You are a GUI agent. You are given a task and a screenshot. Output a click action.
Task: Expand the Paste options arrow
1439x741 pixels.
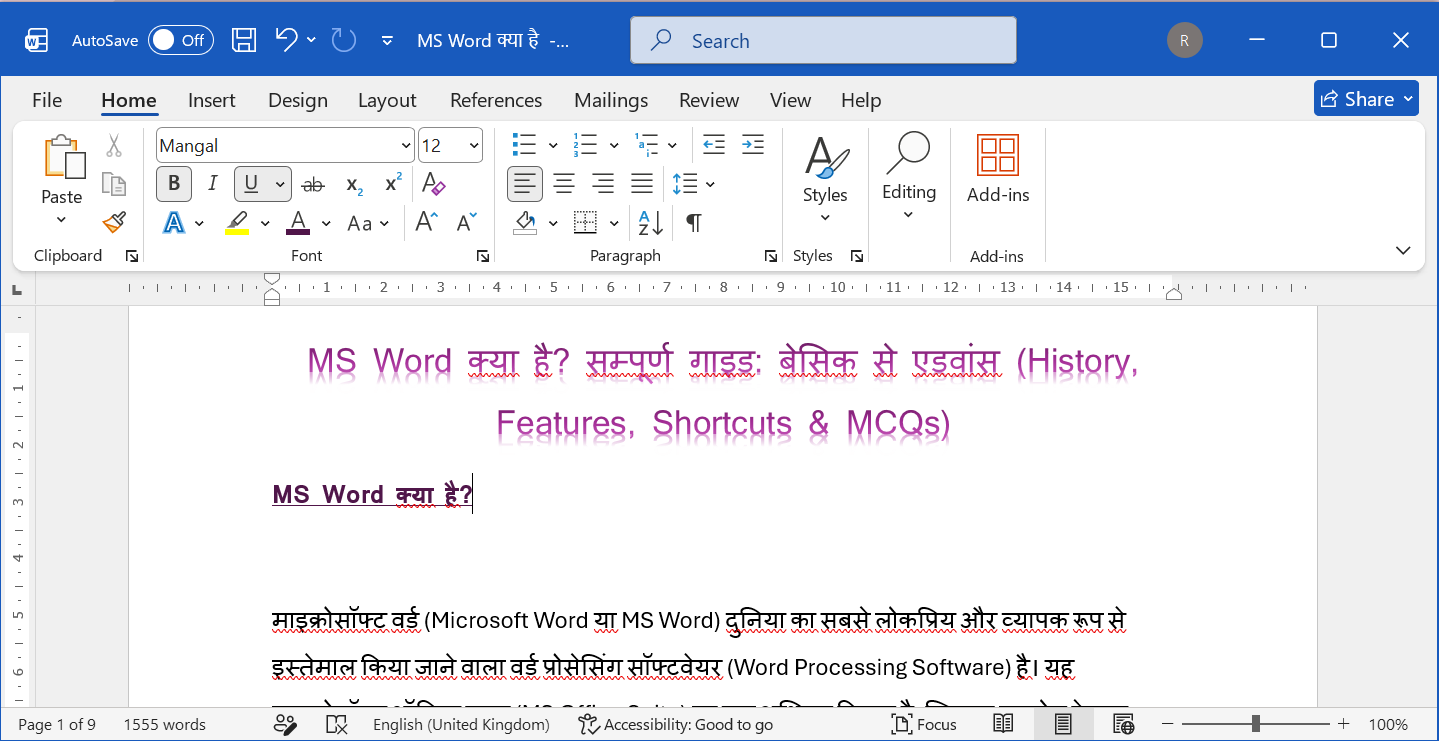click(x=62, y=220)
